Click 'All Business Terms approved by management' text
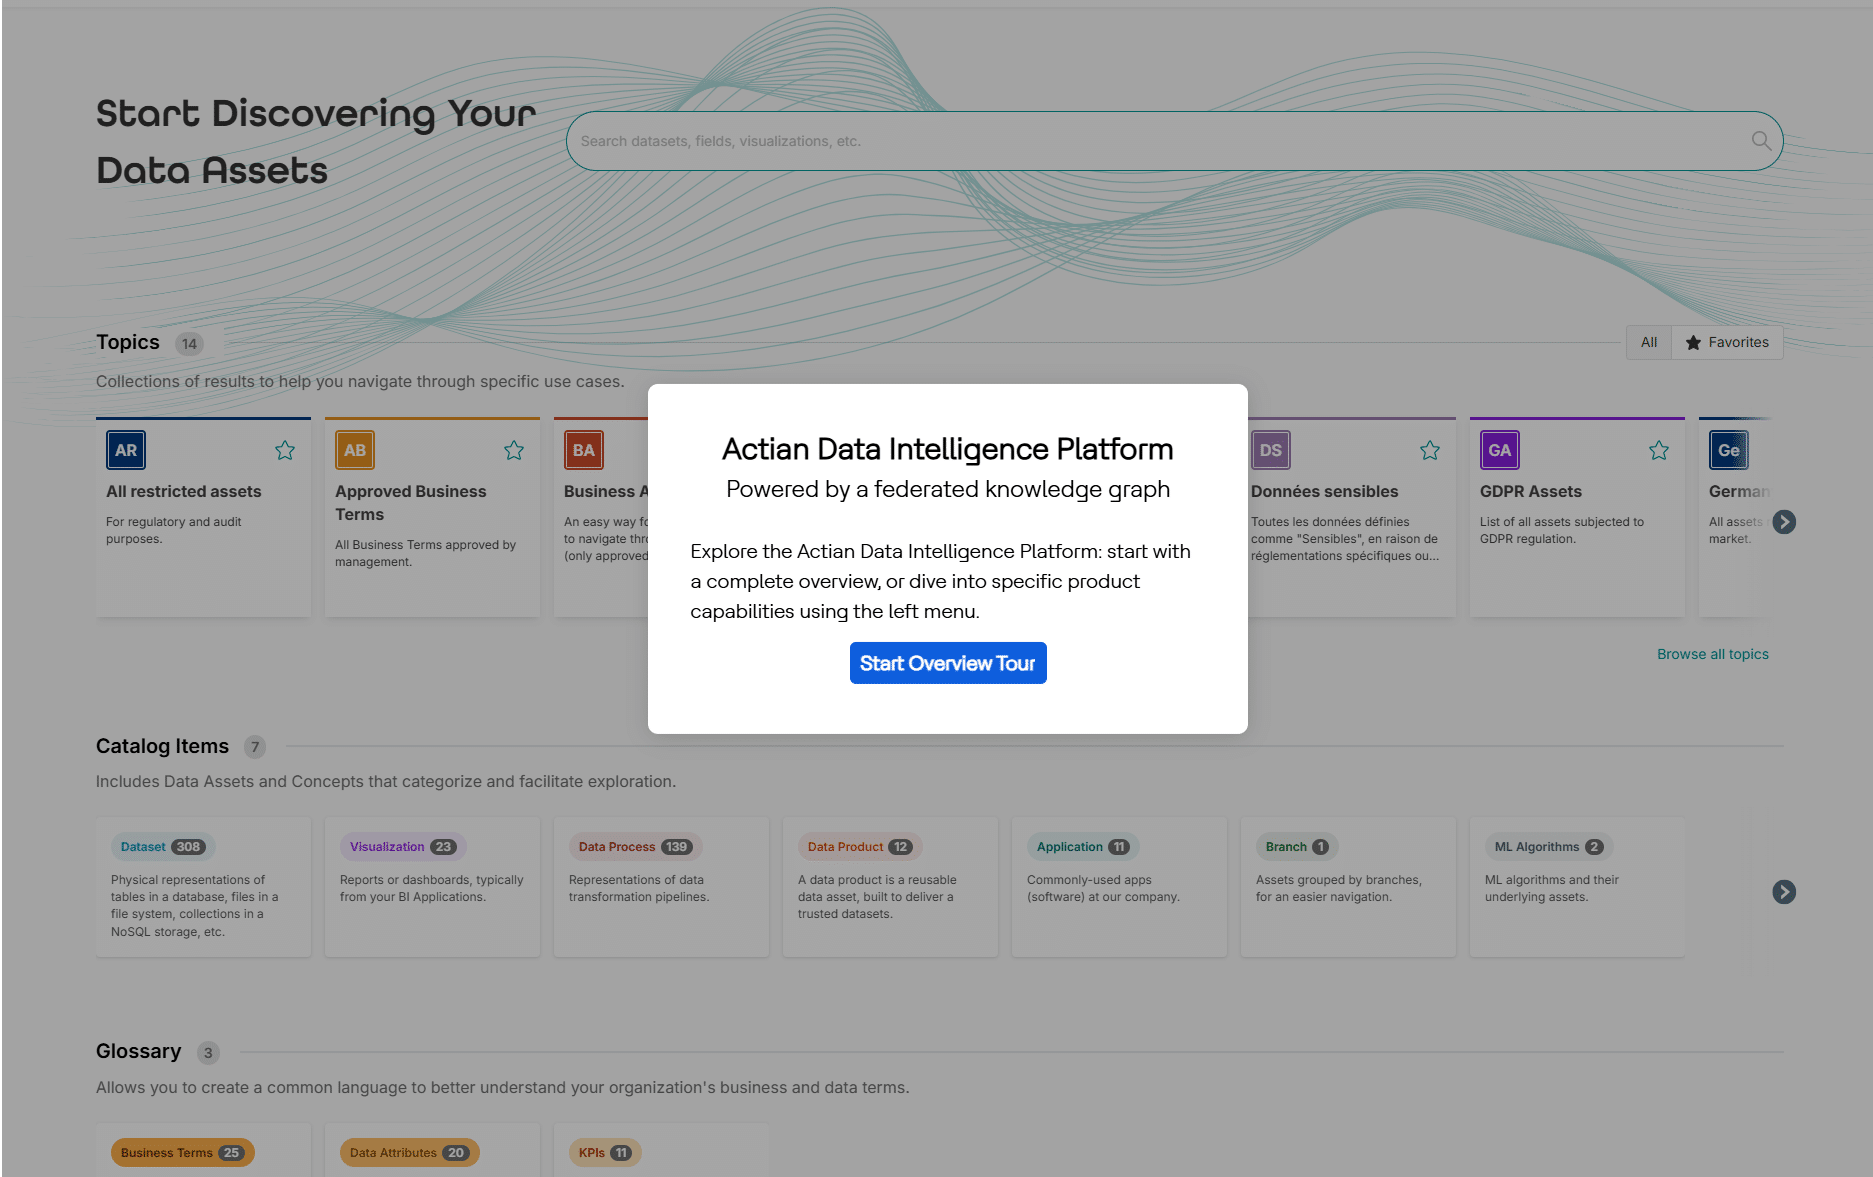This screenshot has width=1873, height=1177. pyautogui.click(x=426, y=553)
